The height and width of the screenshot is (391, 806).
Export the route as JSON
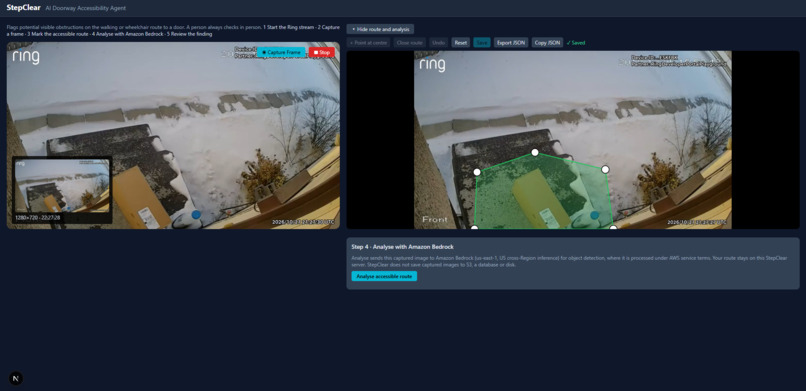pos(511,43)
